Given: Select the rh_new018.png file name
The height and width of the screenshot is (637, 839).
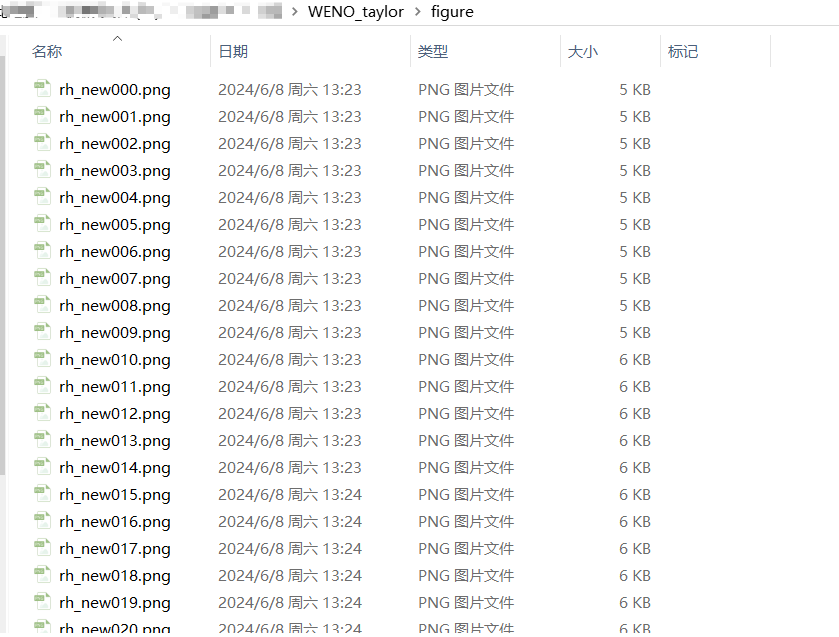Looking at the screenshot, I should point(115,575).
